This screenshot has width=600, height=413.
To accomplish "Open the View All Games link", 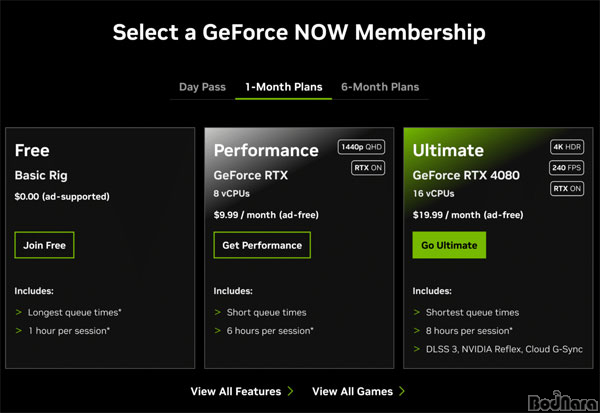I will (352, 391).
